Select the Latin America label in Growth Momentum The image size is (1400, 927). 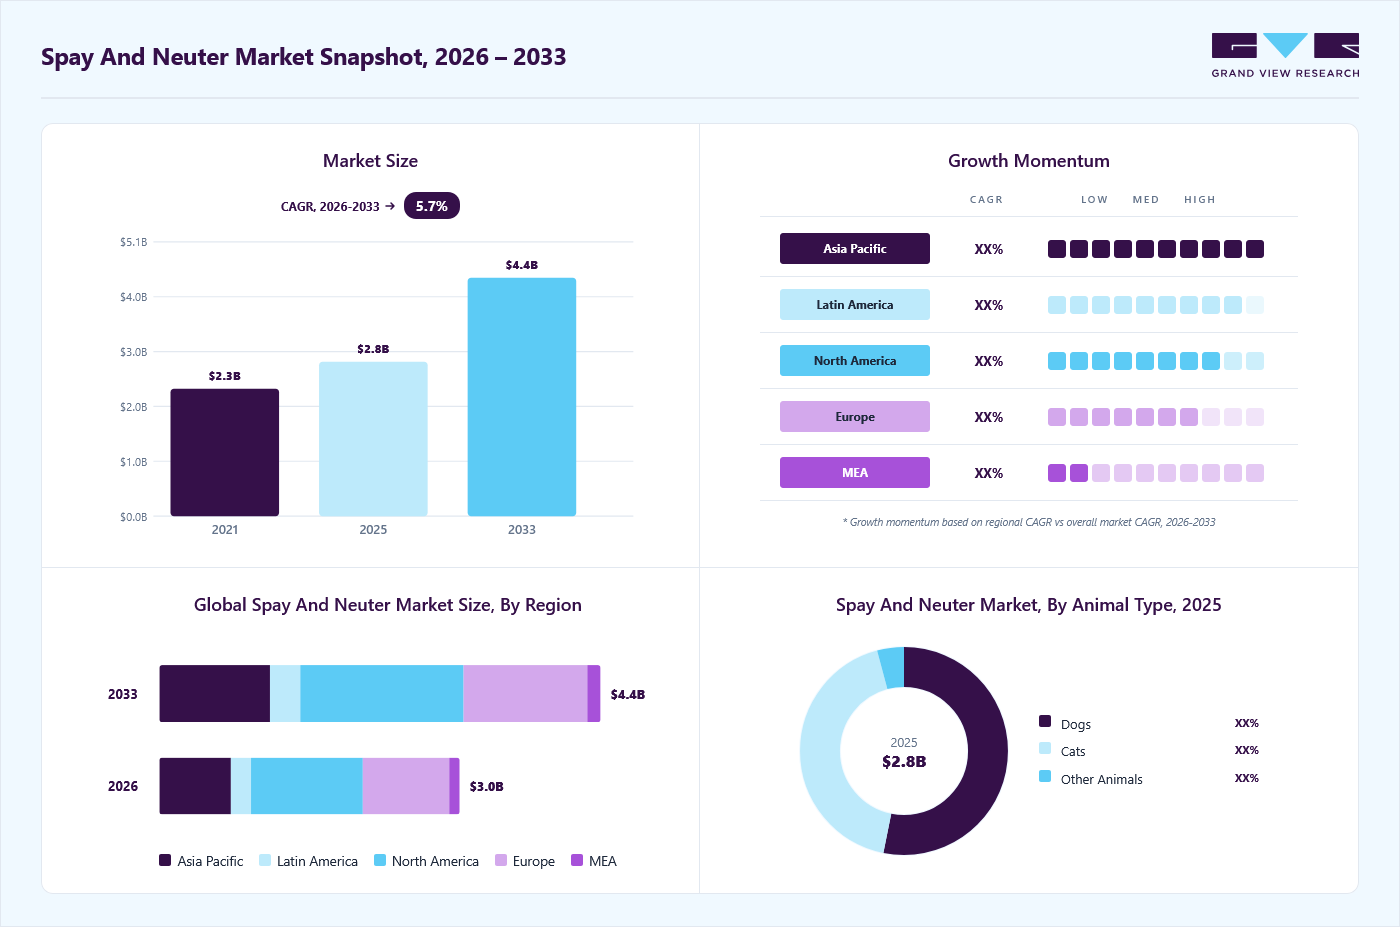[855, 305]
